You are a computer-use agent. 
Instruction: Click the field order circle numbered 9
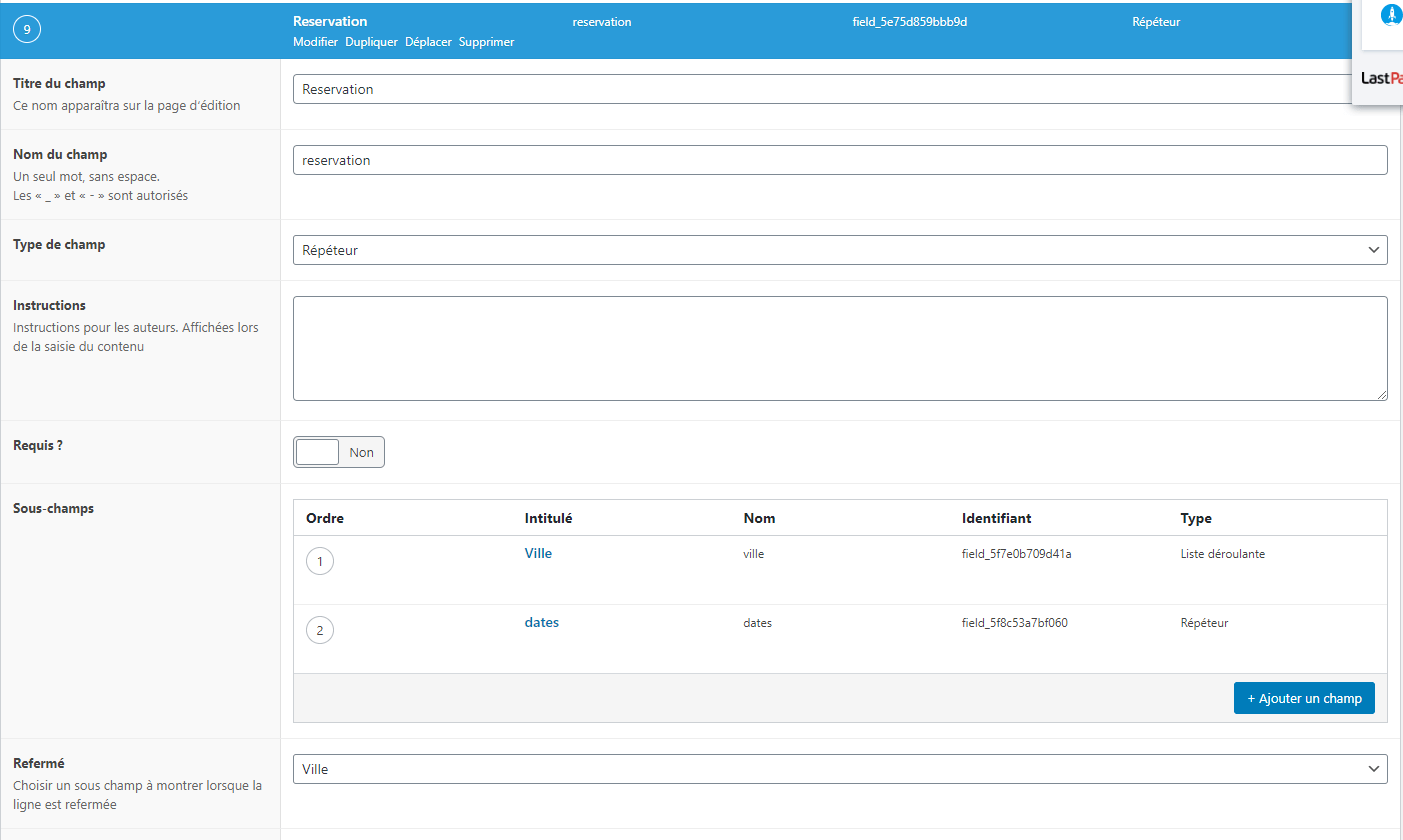(26, 30)
